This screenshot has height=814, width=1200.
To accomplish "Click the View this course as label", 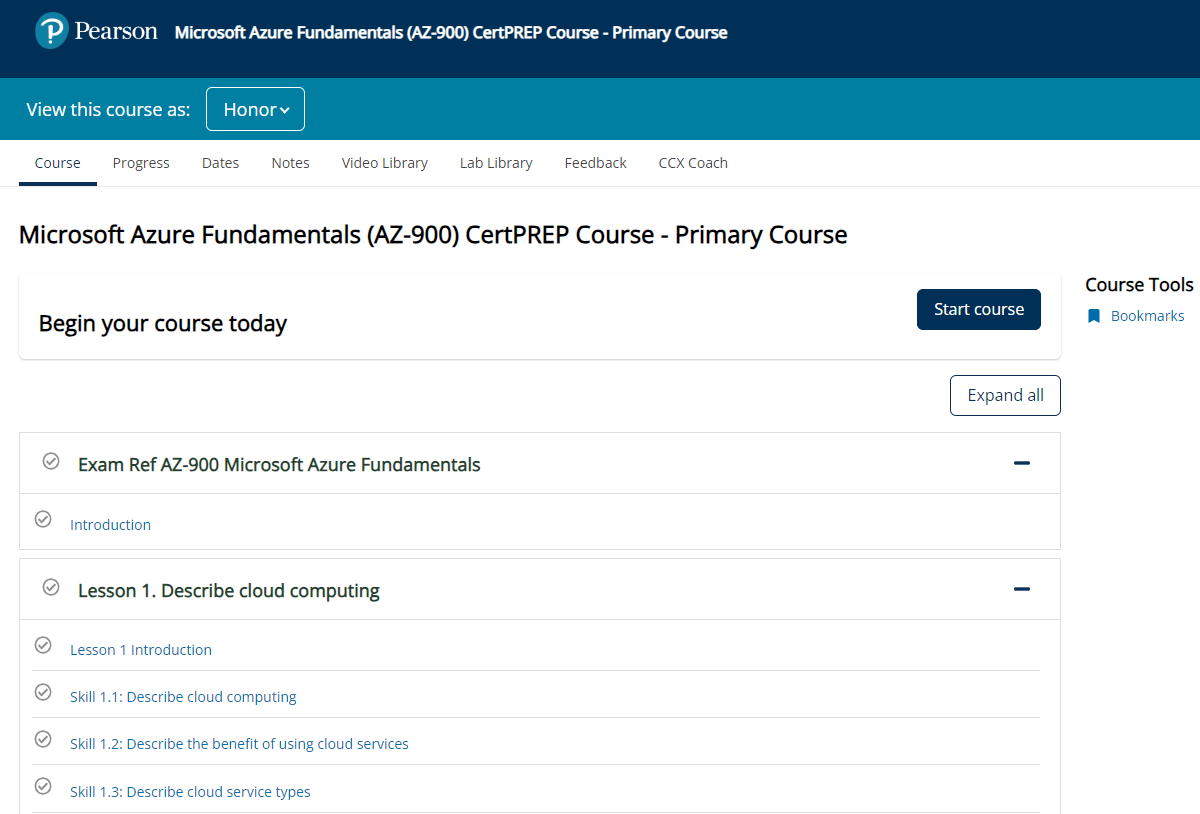I will (x=108, y=110).
